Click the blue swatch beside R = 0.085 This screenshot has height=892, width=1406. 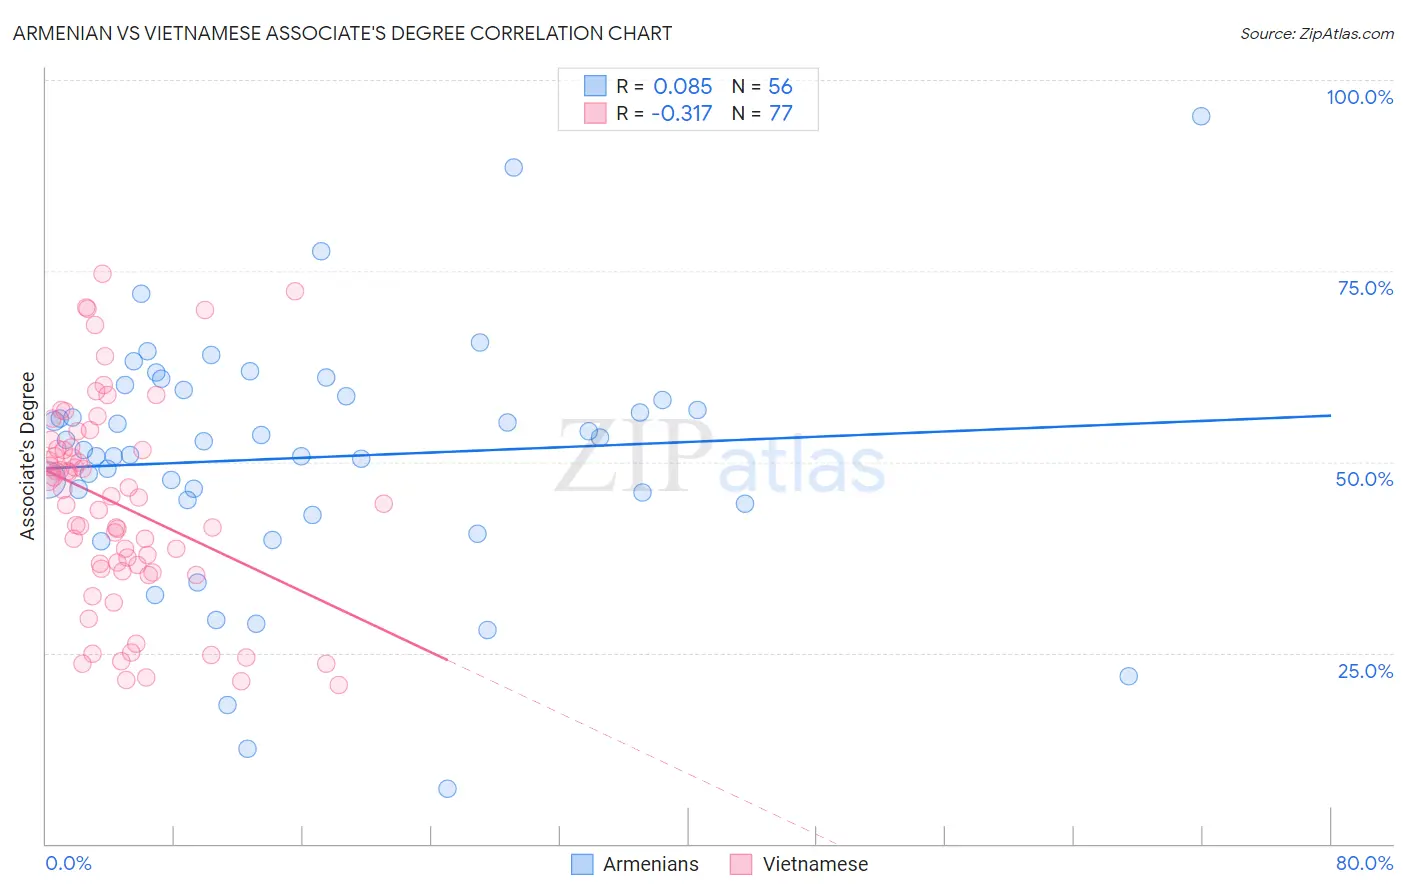point(595,86)
